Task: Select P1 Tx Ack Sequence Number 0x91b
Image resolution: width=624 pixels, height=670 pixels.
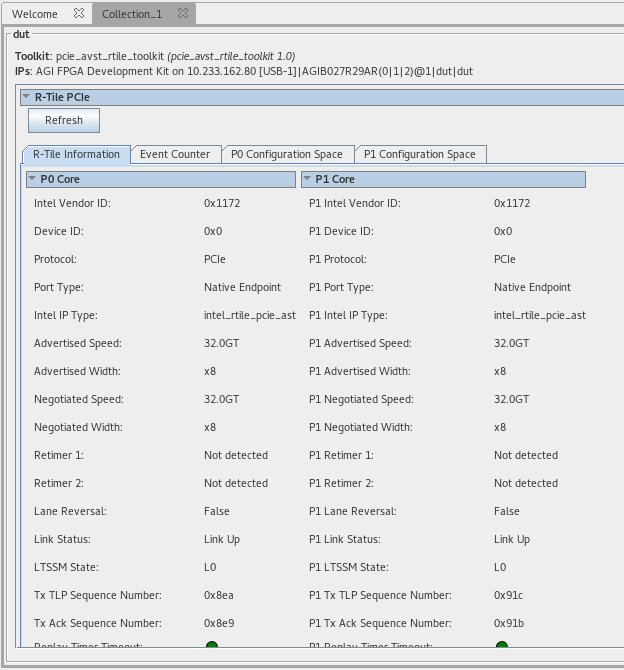Action: tap(509, 623)
